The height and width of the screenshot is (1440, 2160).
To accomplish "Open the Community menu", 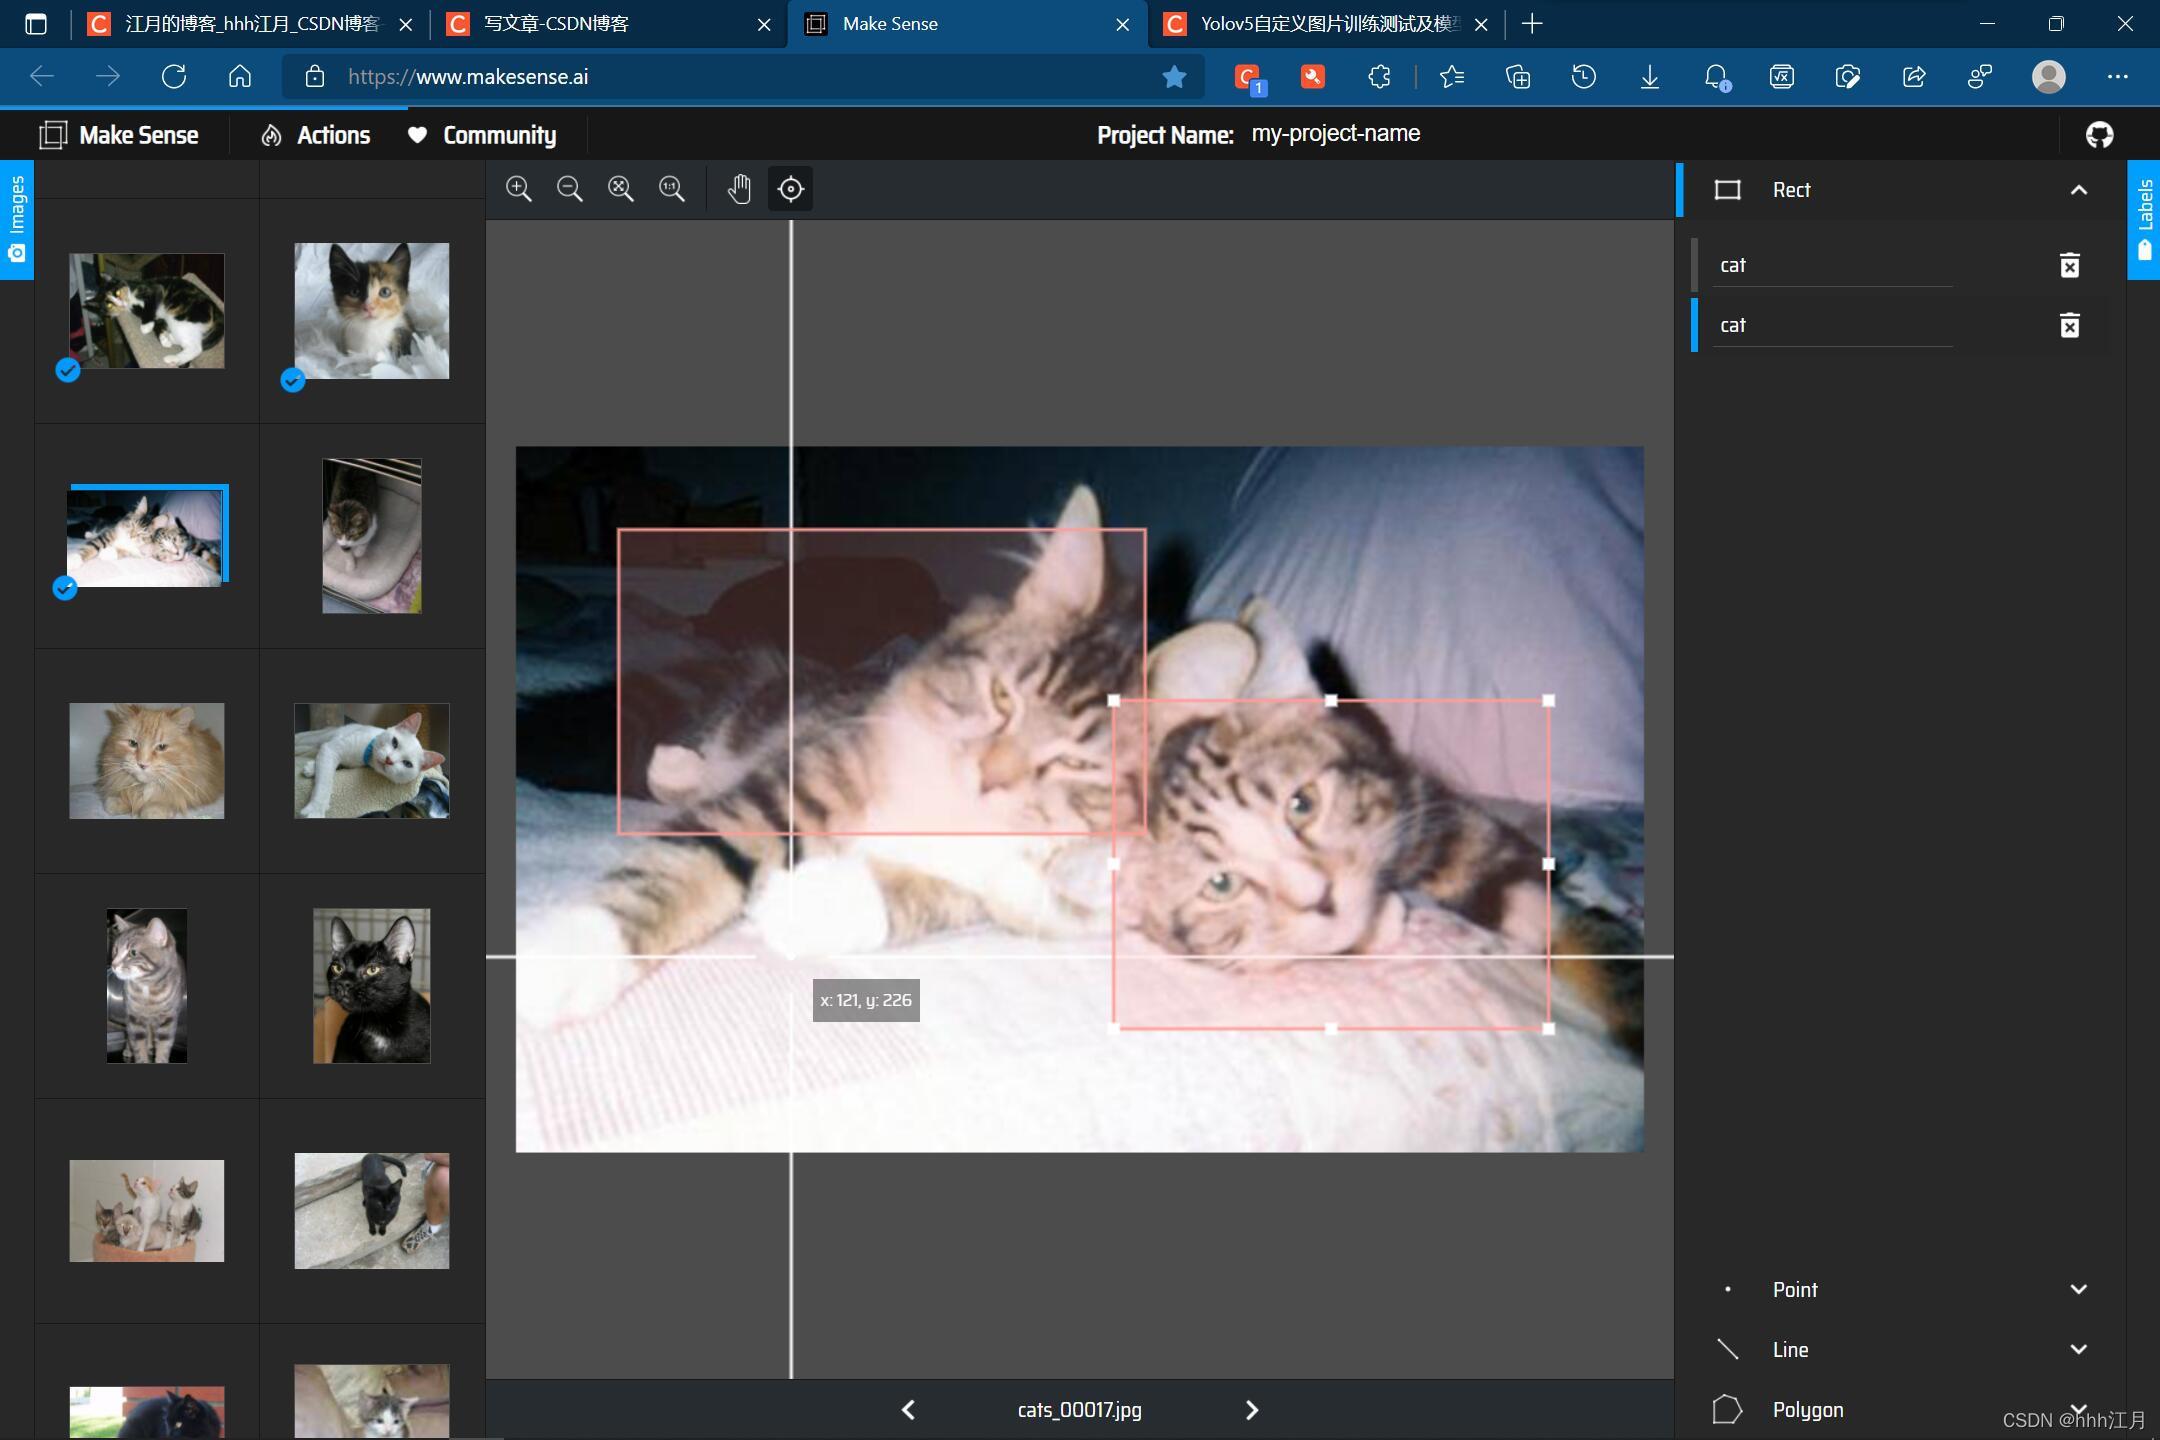I will tap(482, 135).
